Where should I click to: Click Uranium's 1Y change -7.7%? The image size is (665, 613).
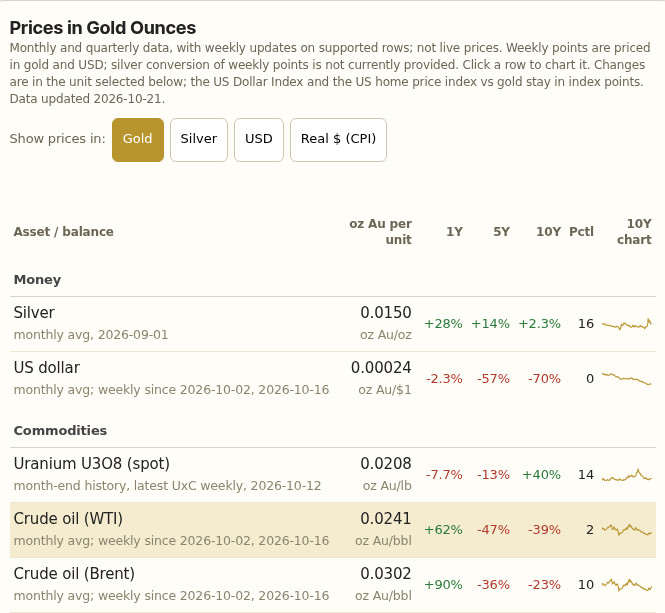tap(444, 475)
